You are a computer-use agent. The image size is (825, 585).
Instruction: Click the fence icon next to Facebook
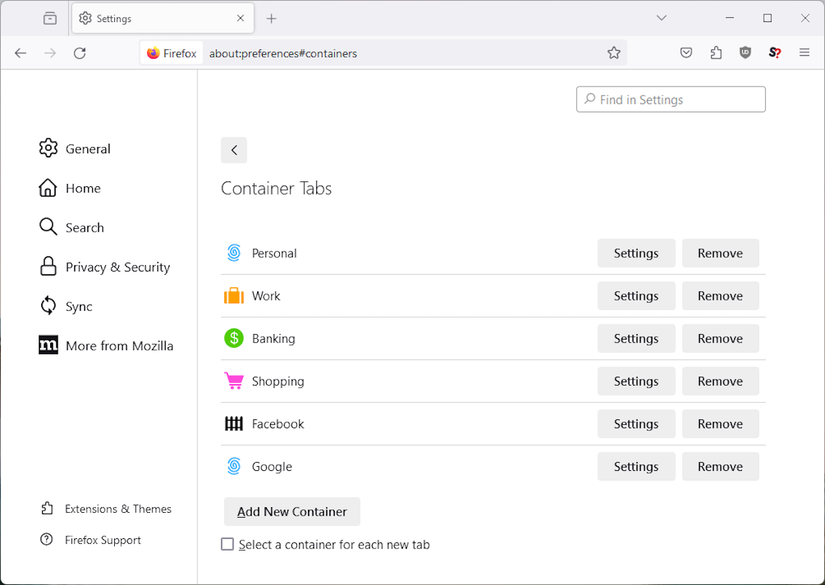tap(233, 423)
